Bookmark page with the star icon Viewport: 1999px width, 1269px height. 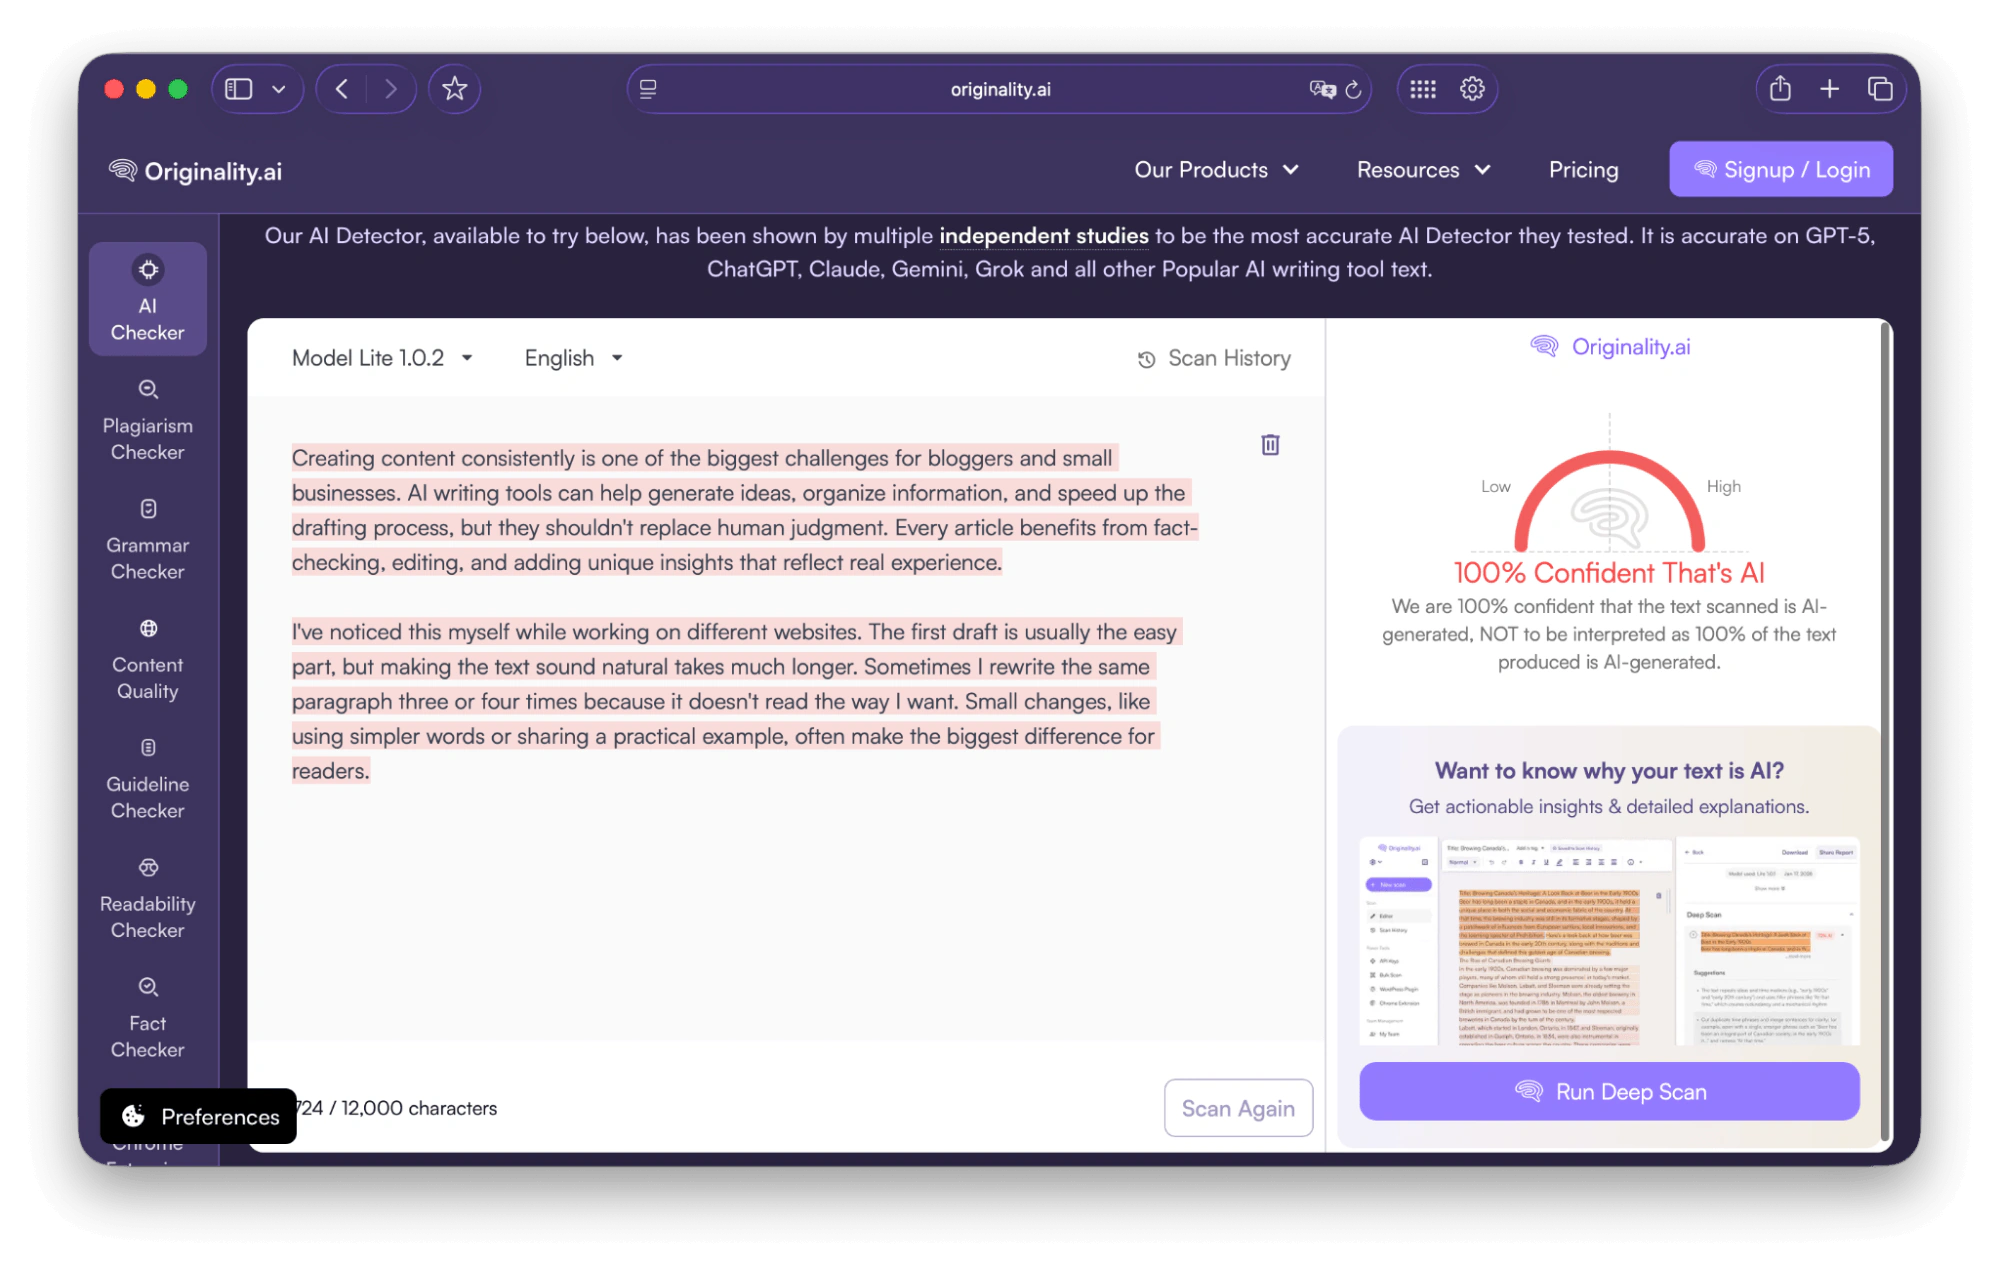(x=455, y=89)
